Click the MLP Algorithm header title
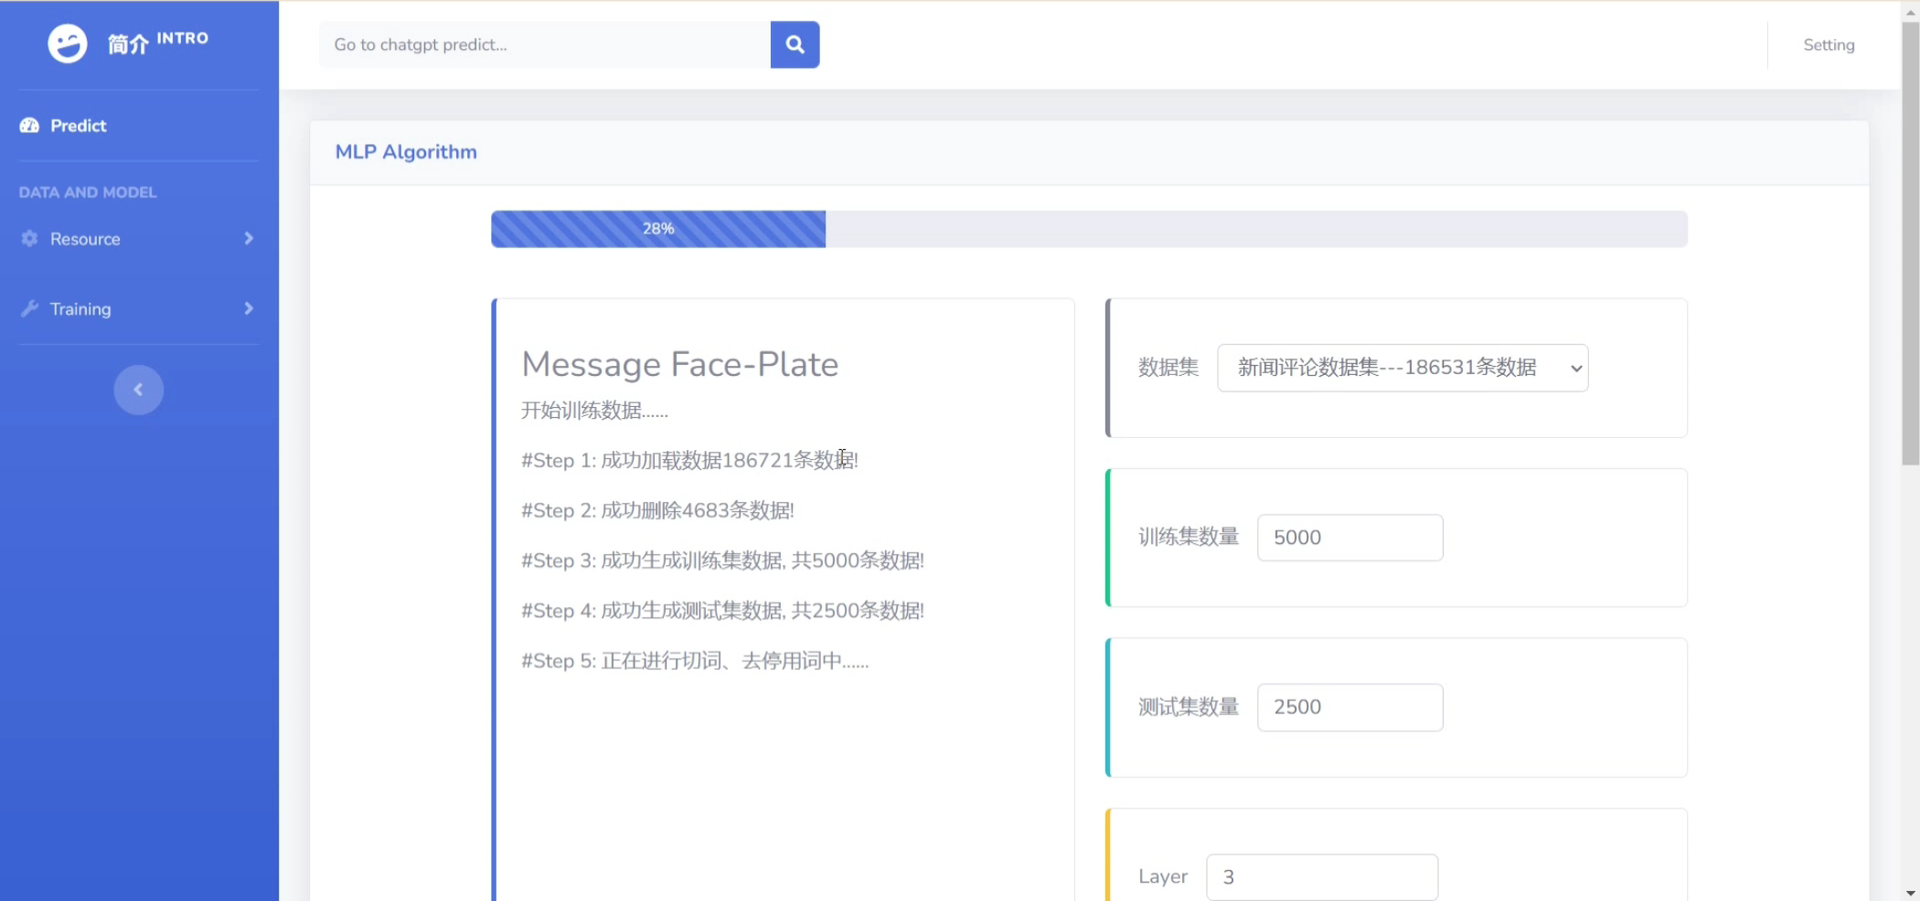 coord(406,152)
